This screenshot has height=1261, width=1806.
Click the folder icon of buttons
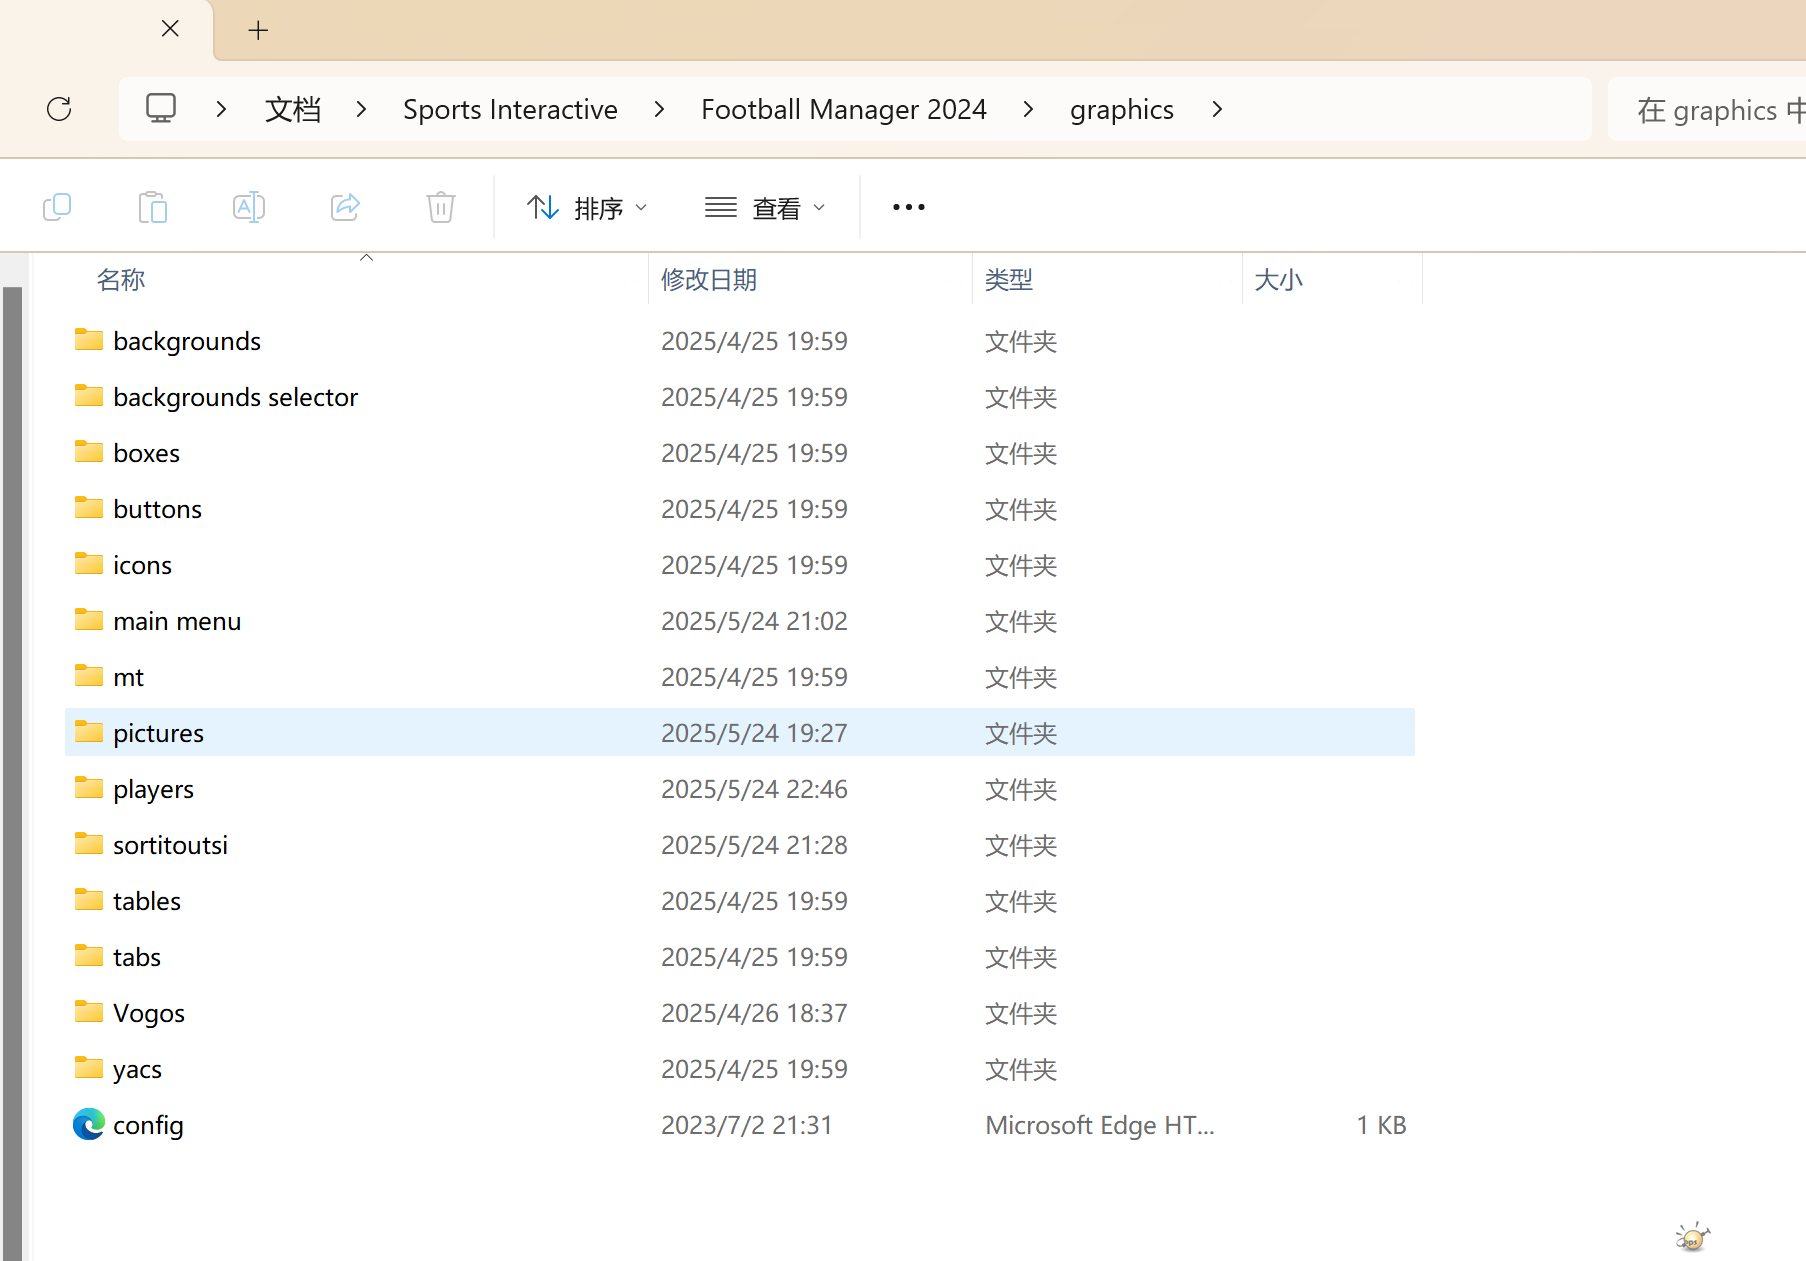(x=89, y=508)
